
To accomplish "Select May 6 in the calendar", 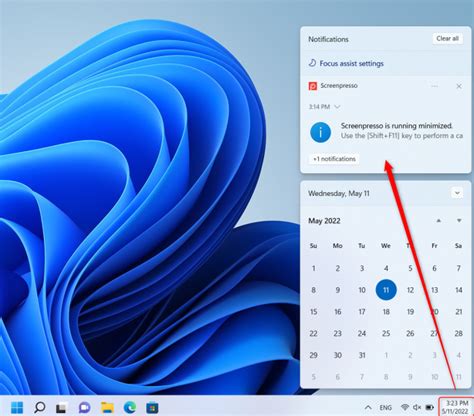I will coord(434,268).
